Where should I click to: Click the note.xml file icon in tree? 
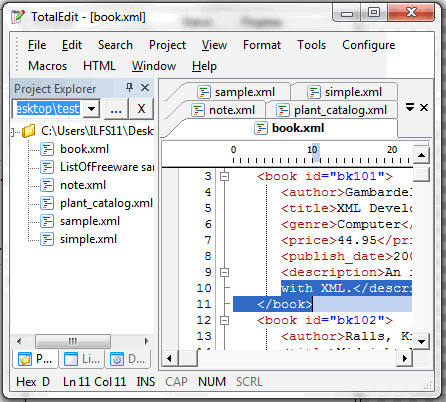[x=47, y=185]
